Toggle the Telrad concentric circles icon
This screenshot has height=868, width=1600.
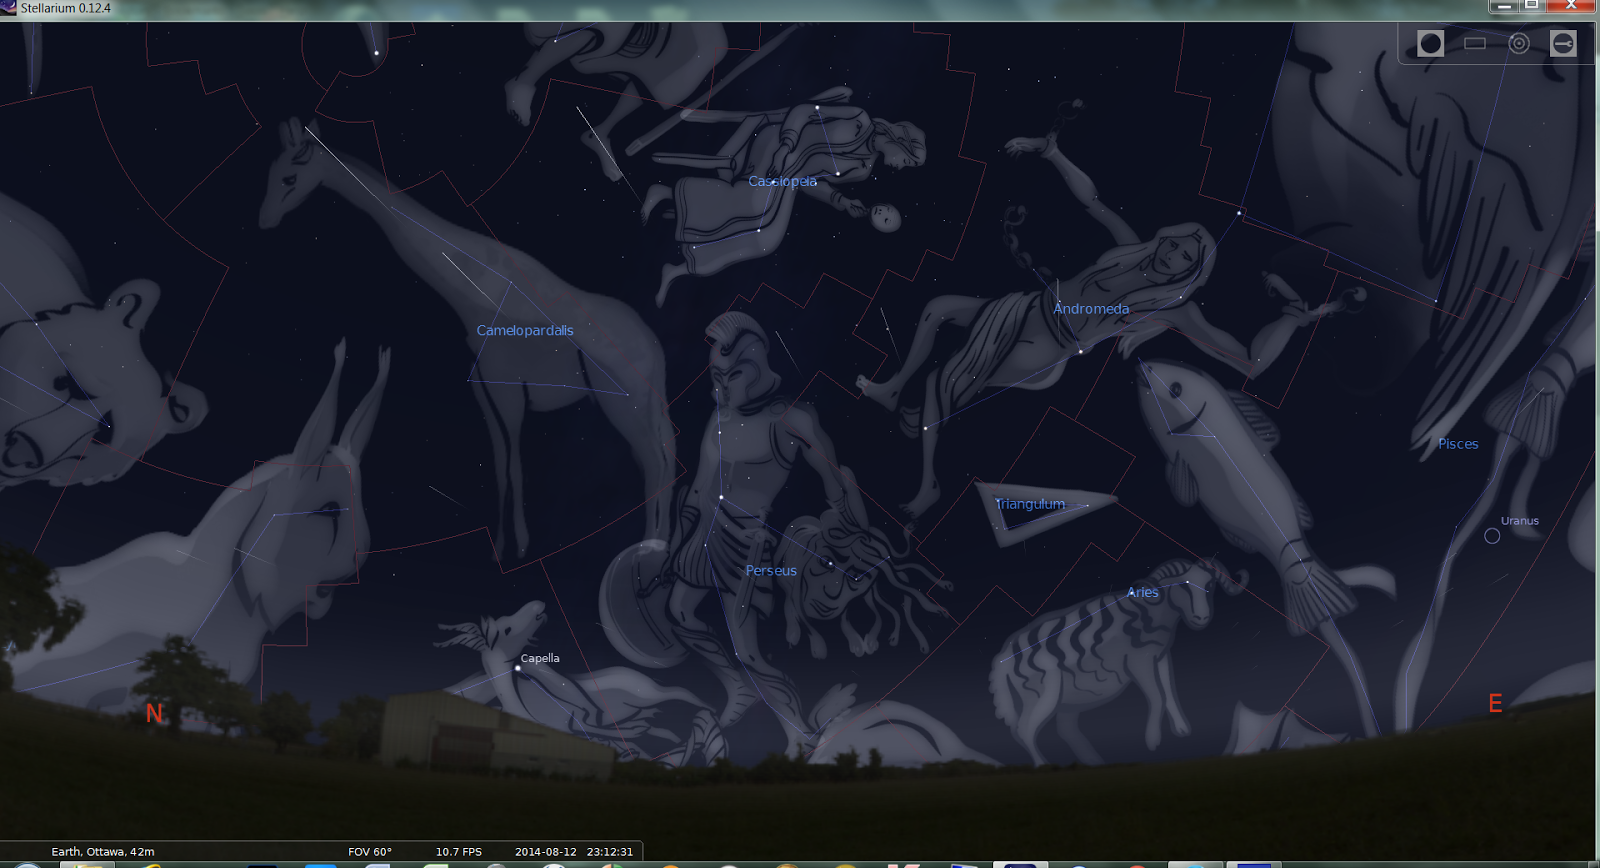coord(1519,43)
